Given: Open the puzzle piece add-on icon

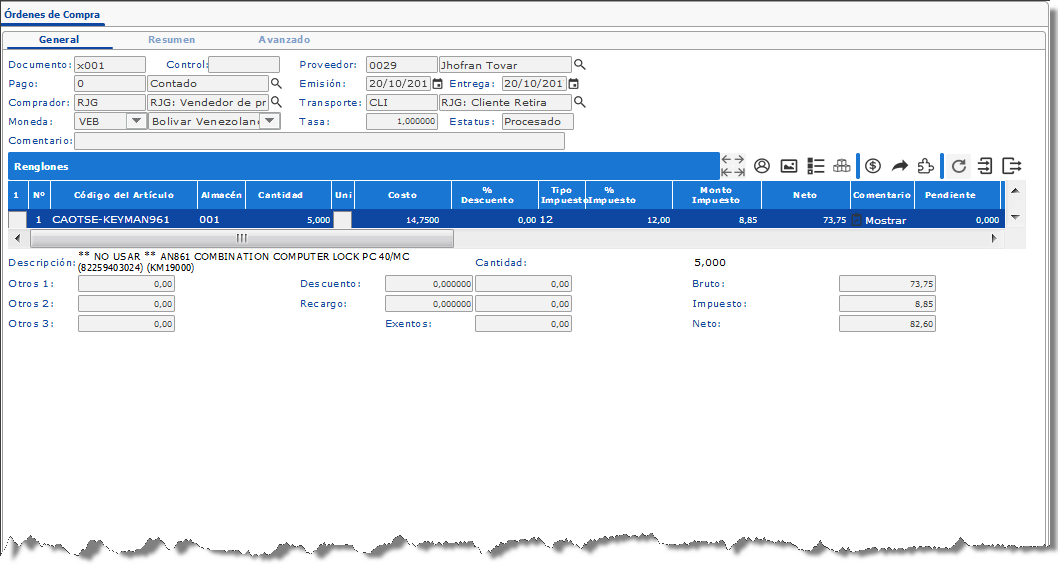Looking at the screenshot, I should 926,166.
